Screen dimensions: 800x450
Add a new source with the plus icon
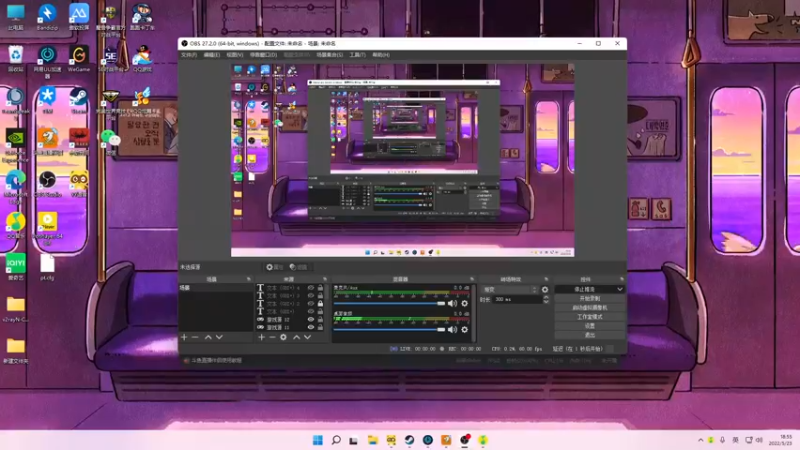[x=261, y=337]
